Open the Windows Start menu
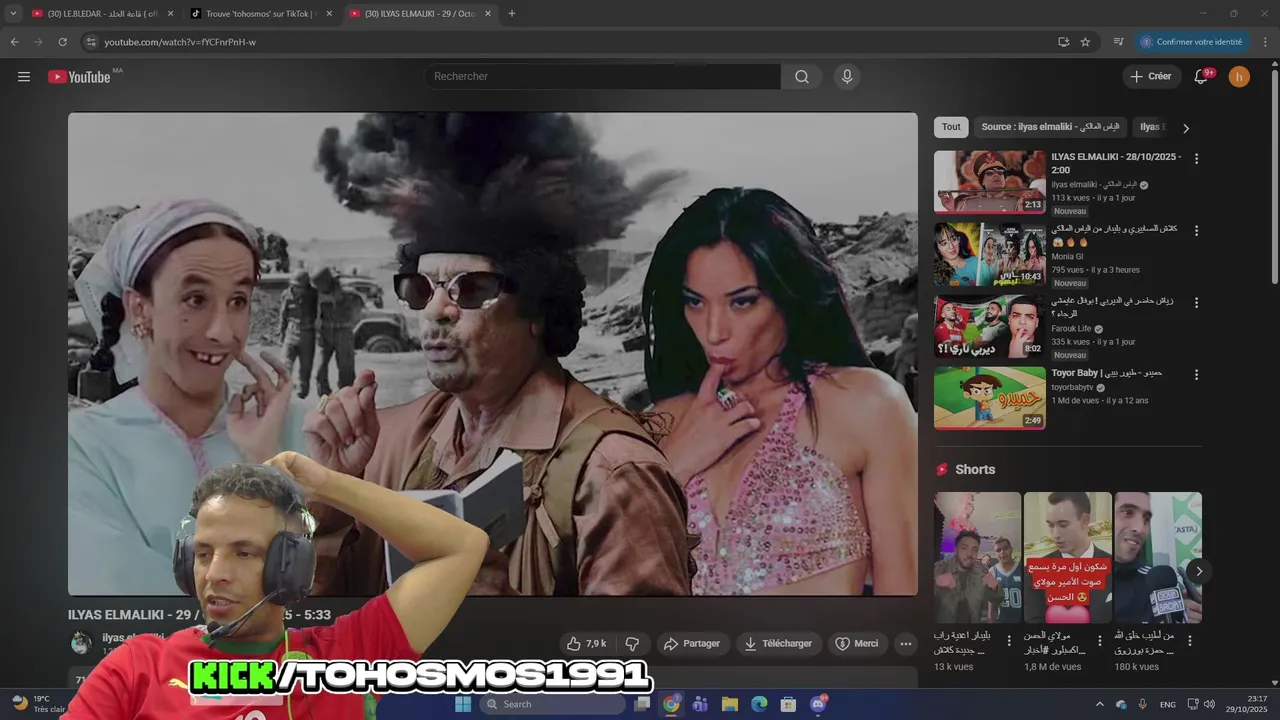The width and height of the screenshot is (1280, 720). (x=463, y=704)
